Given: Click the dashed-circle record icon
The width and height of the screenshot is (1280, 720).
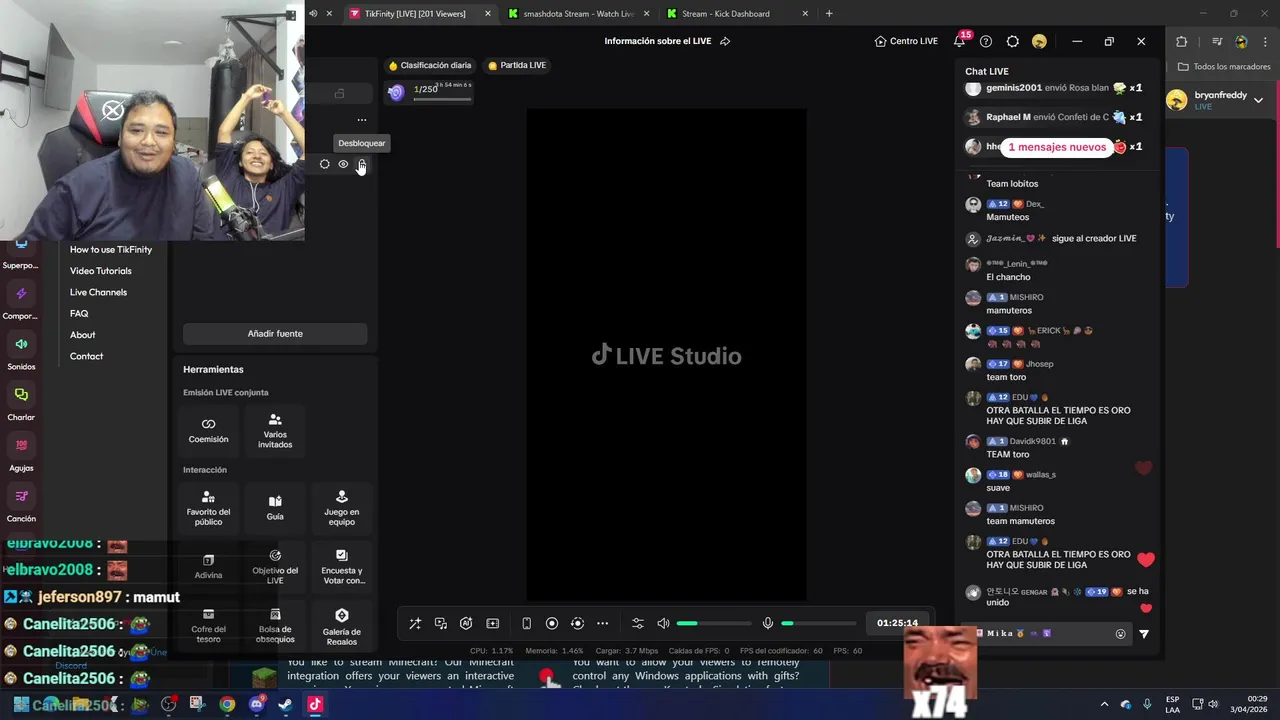Looking at the screenshot, I should (577, 623).
